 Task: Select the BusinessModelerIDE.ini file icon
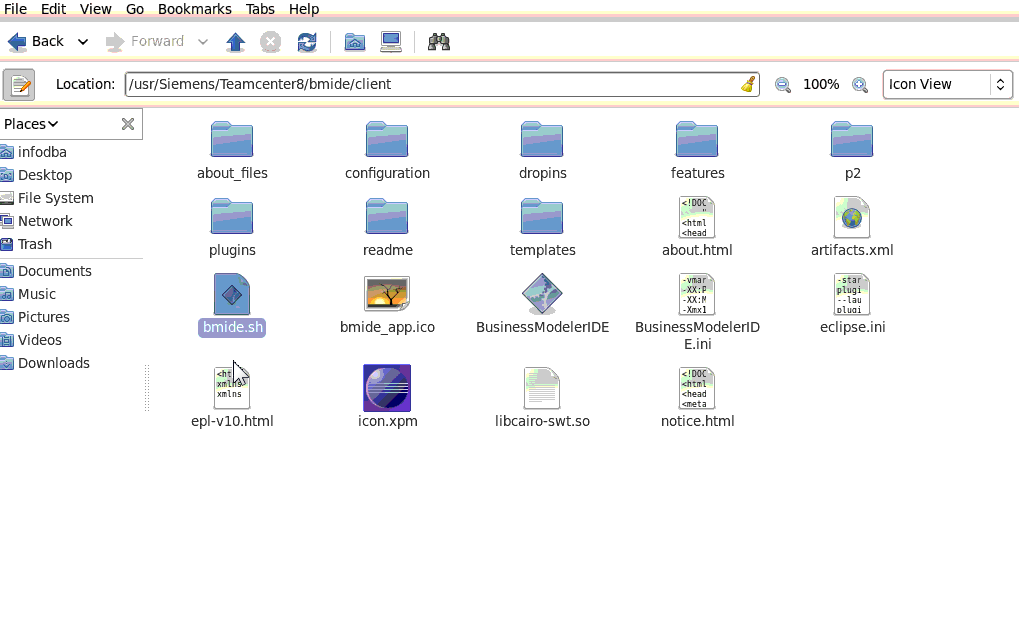697,294
